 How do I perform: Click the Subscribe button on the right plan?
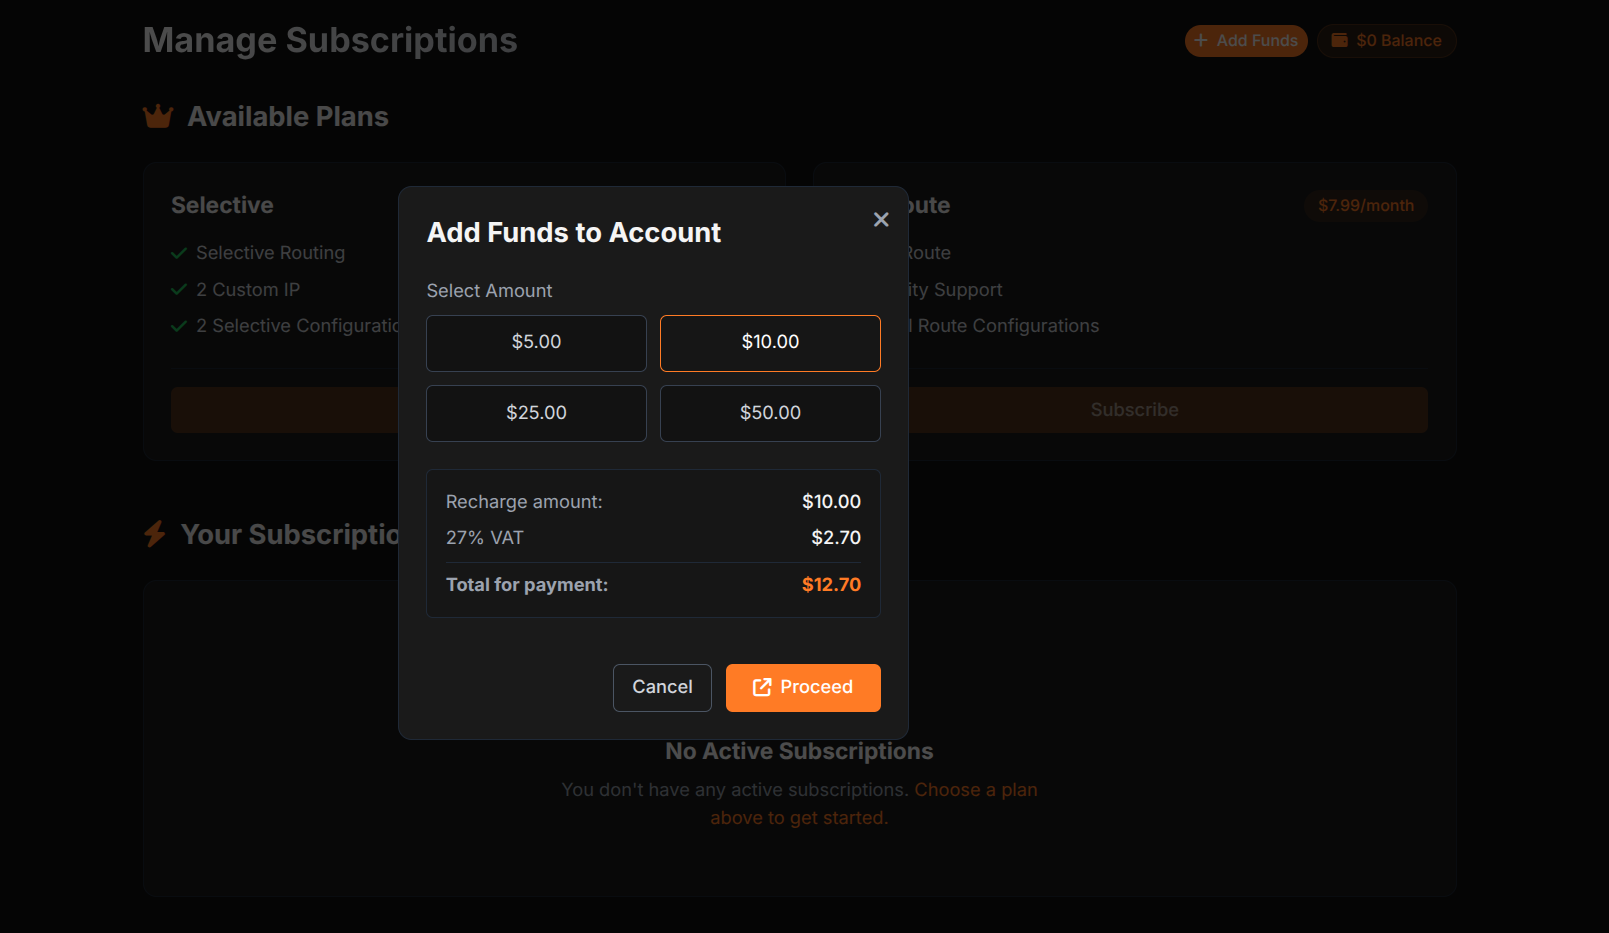(1134, 410)
